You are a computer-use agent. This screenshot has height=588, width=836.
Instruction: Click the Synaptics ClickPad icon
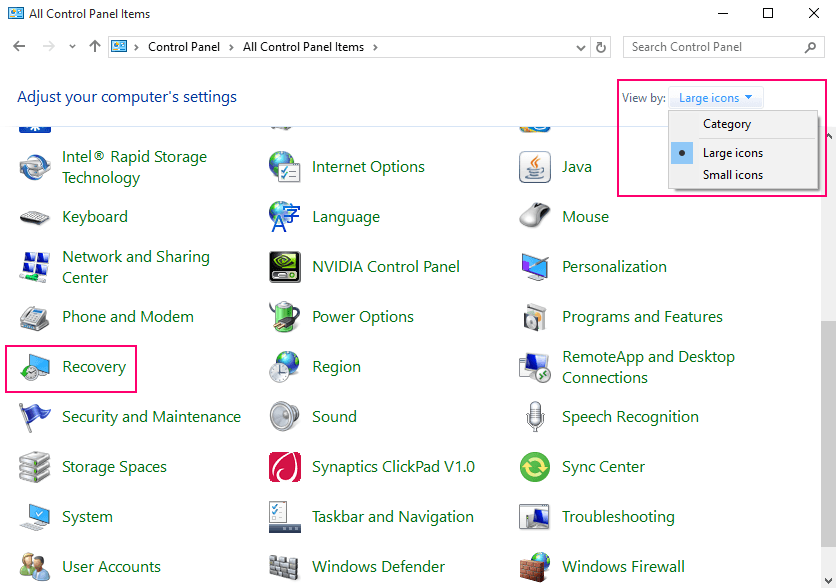285,466
